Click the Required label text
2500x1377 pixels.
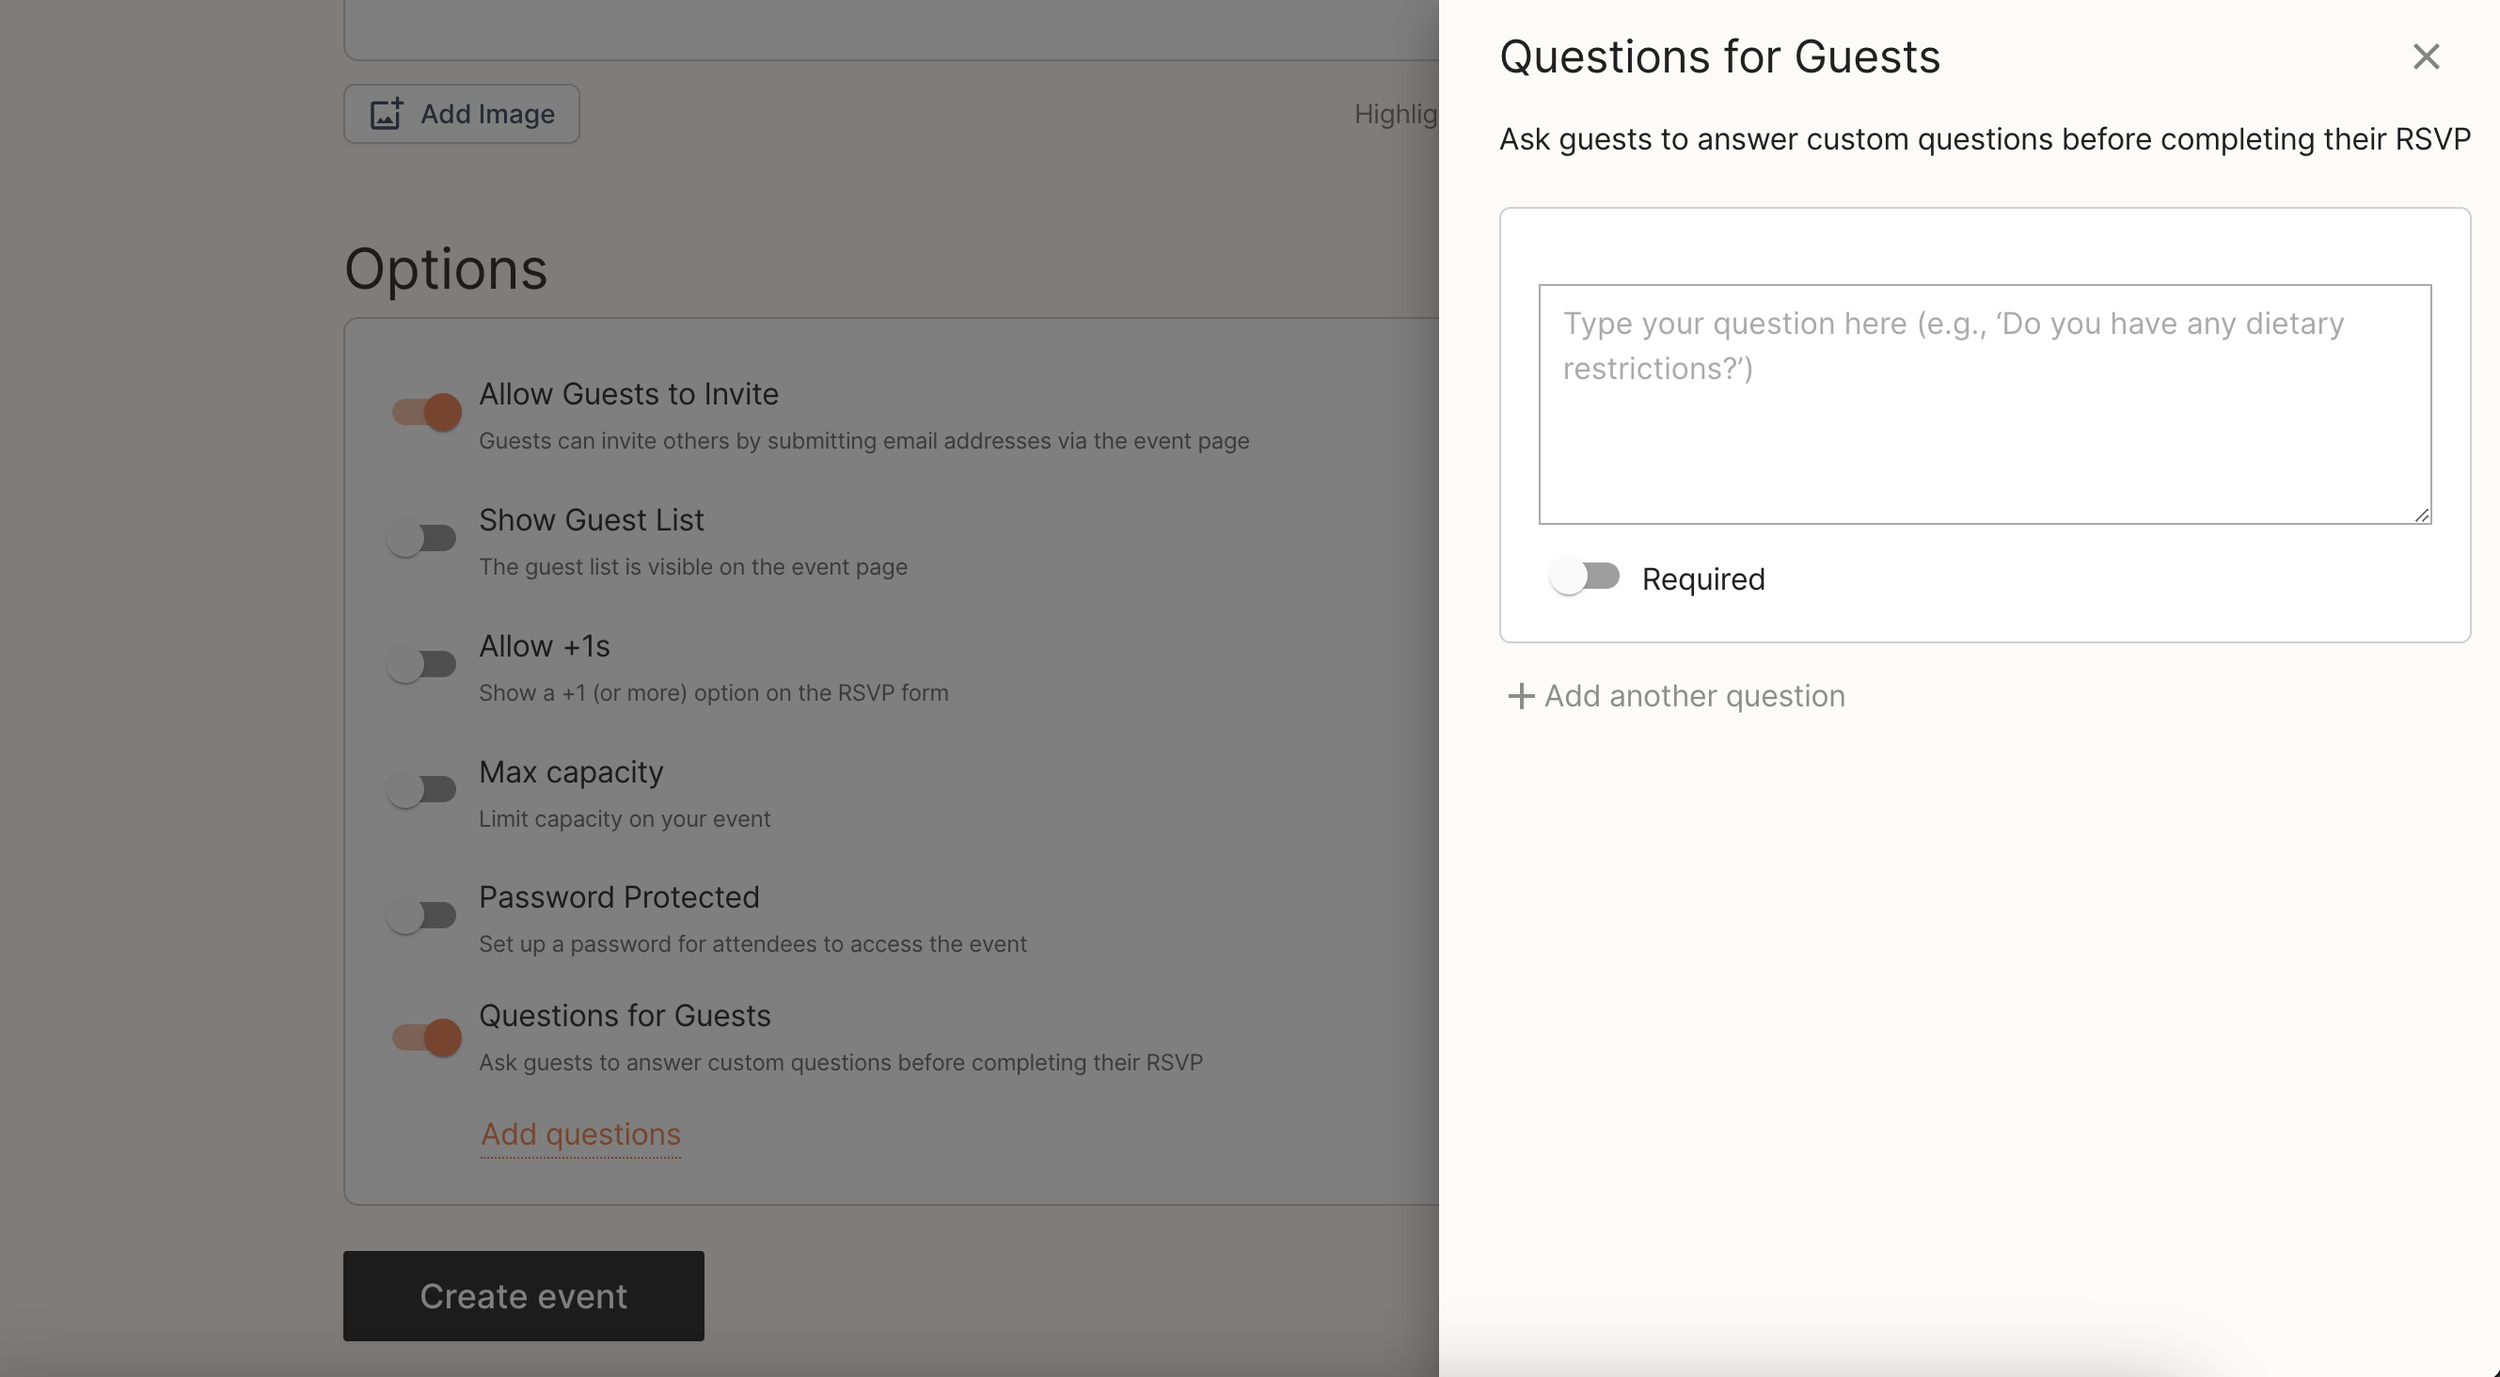pos(1702,579)
